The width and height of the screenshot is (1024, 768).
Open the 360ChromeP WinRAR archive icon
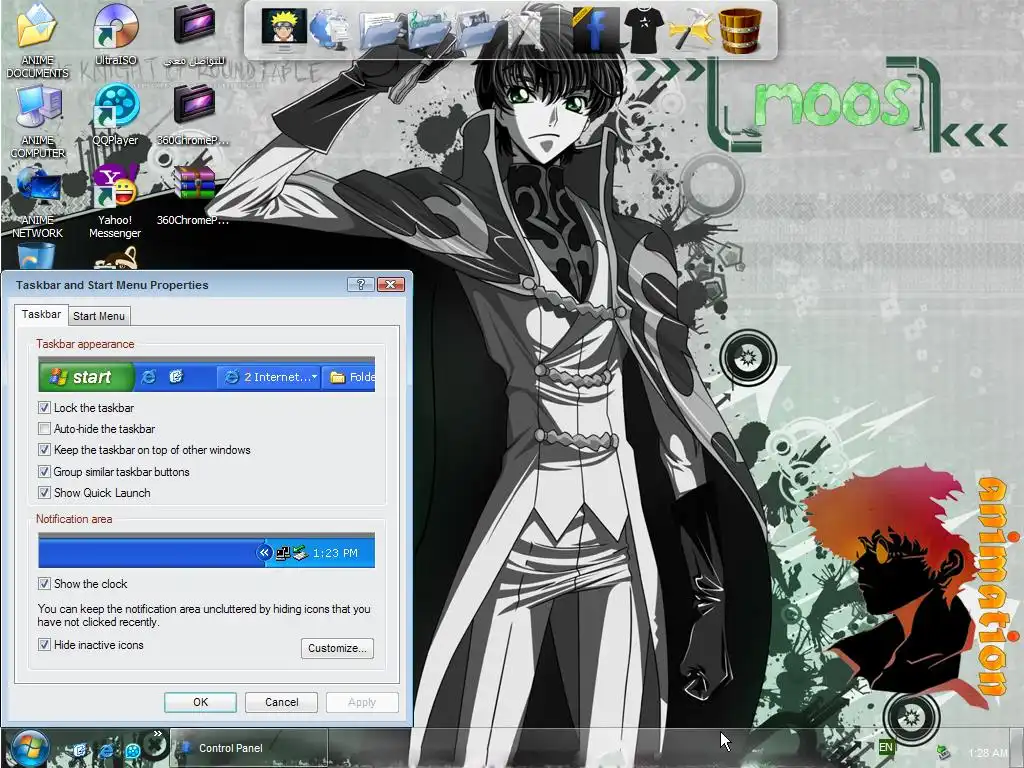pyautogui.click(x=194, y=196)
